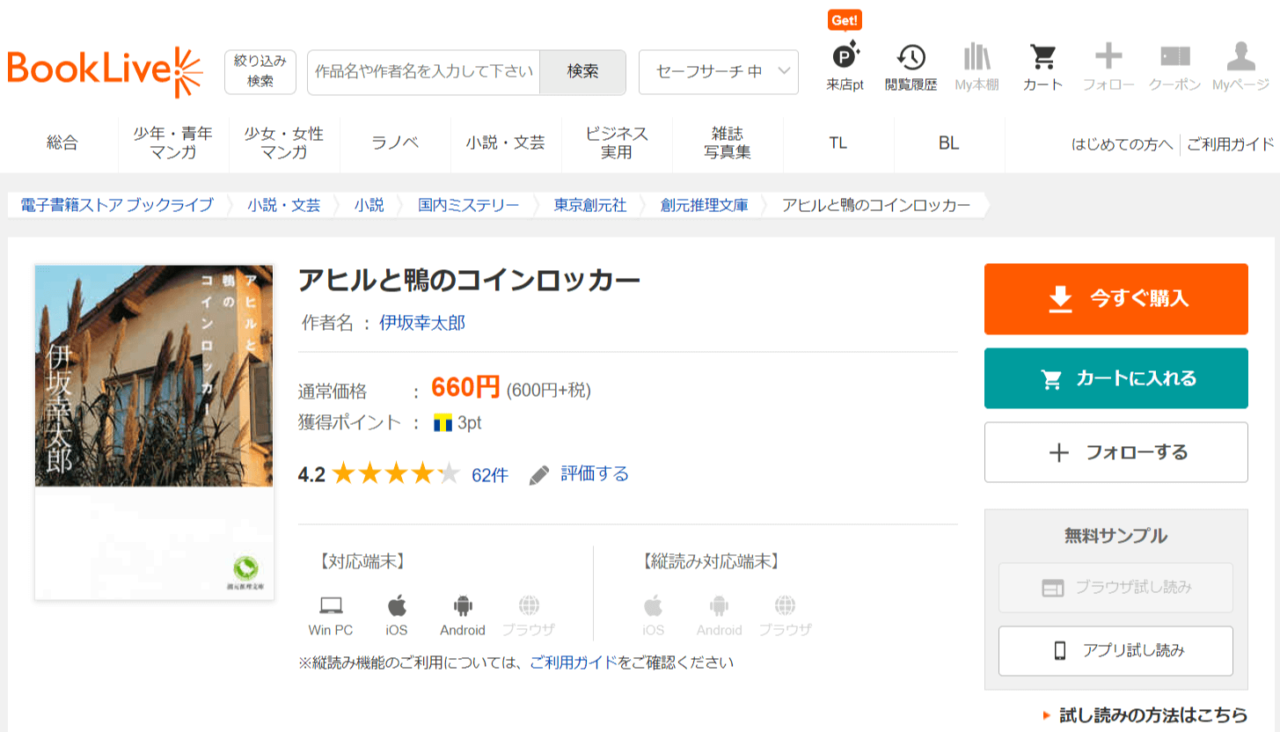1280x732 pixels.
Task: Click the pencil icon beside 評価する
Action: tap(540, 474)
